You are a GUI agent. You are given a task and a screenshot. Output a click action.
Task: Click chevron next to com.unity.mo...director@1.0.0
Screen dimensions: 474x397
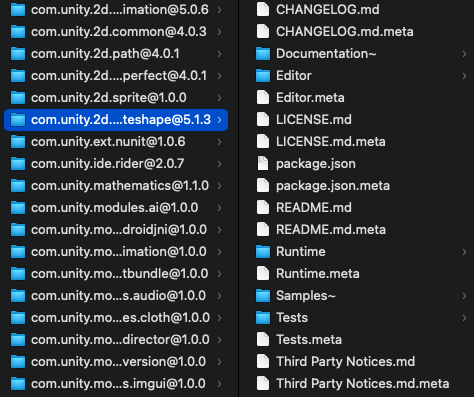pyautogui.click(x=219, y=340)
